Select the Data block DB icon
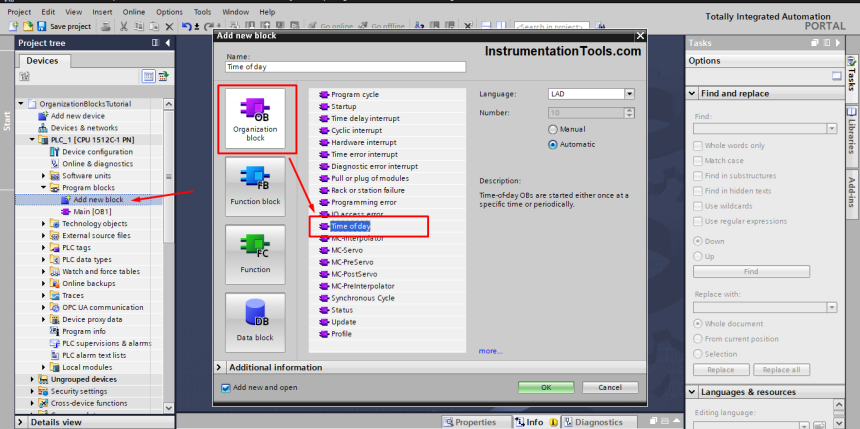This screenshot has height=429, width=860. (255, 322)
